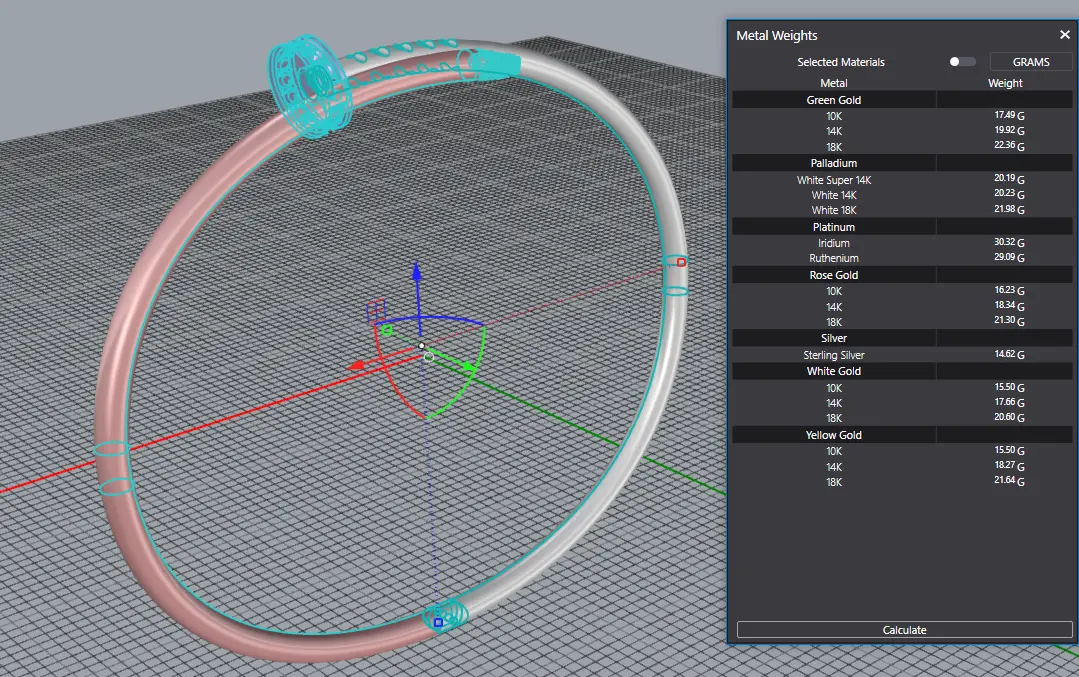Screen dimensions: 1079x677
Task: Toggle the Selected Materials switch
Action: point(962,62)
